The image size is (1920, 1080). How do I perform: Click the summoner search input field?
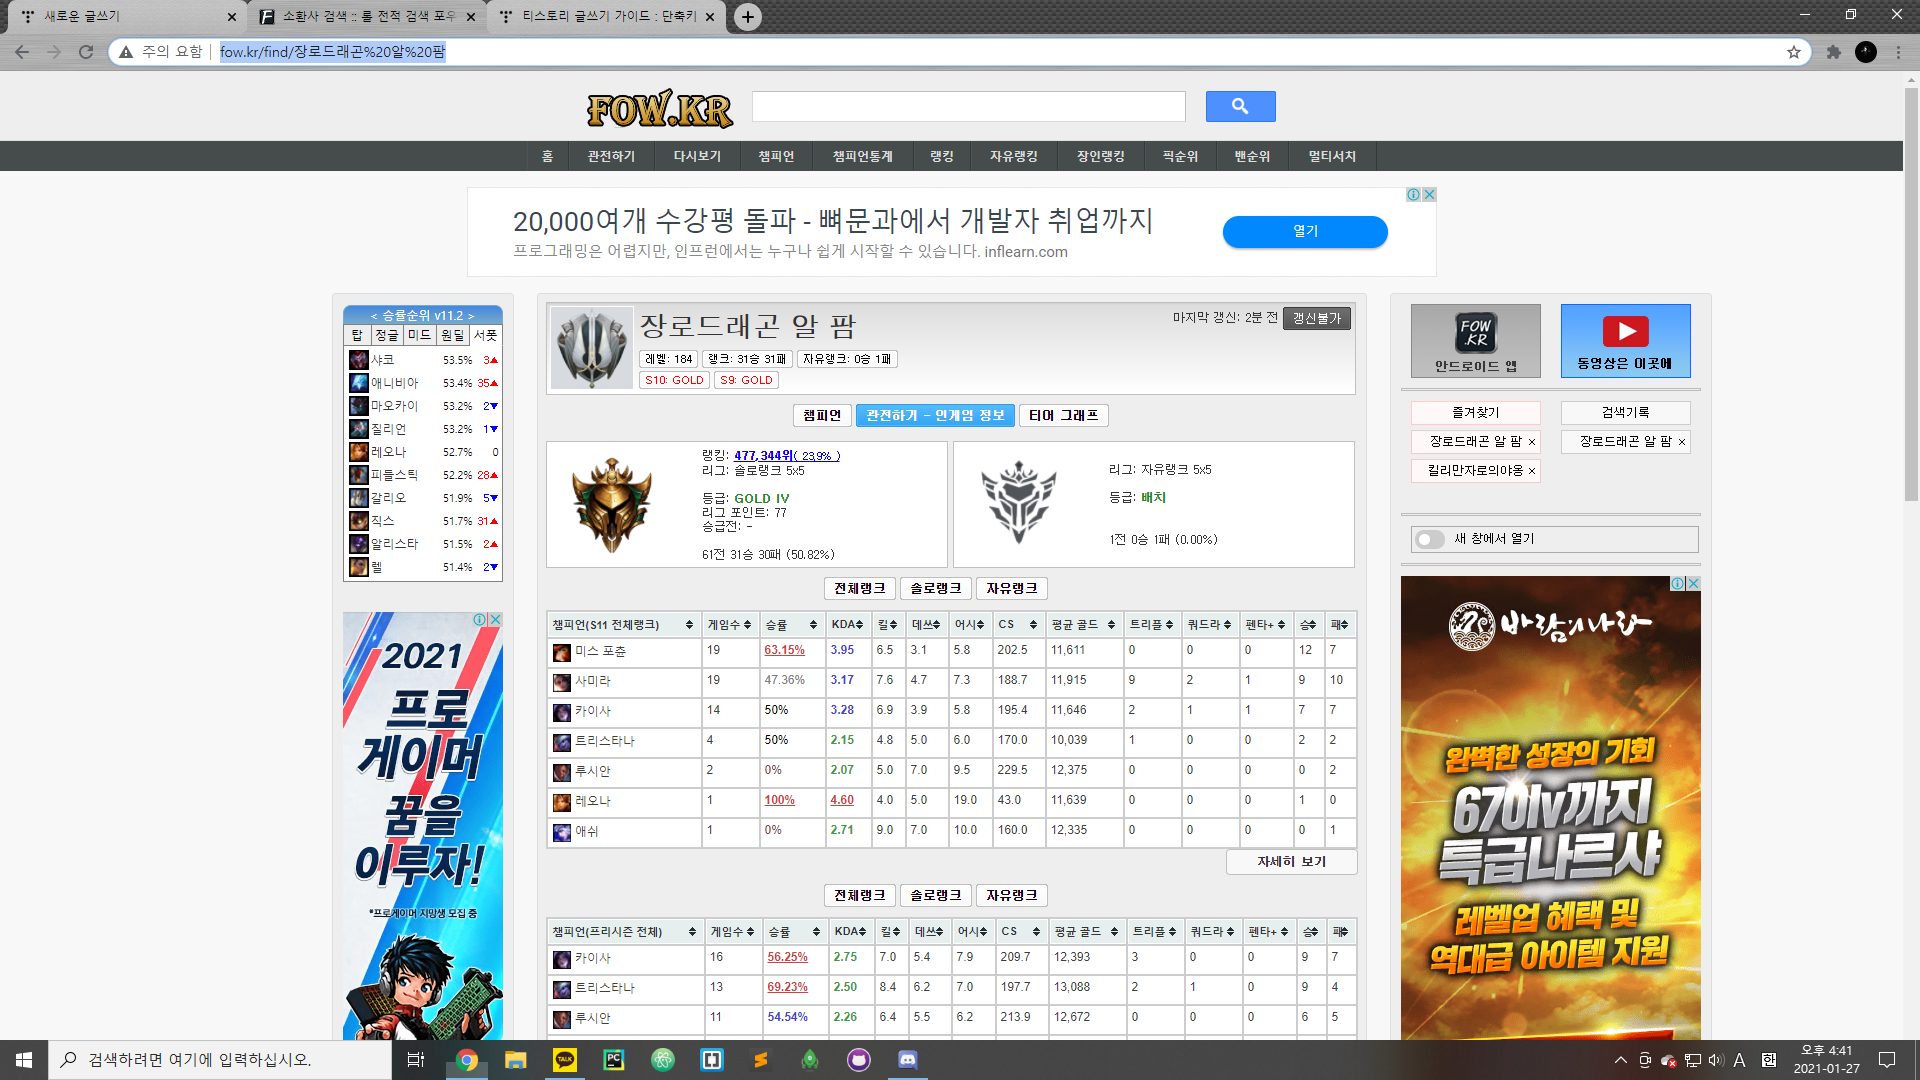point(968,106)
